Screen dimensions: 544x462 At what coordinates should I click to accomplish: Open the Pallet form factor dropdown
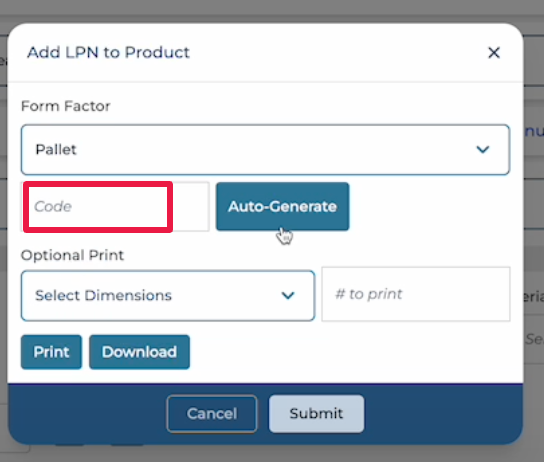tap(265, 149)
